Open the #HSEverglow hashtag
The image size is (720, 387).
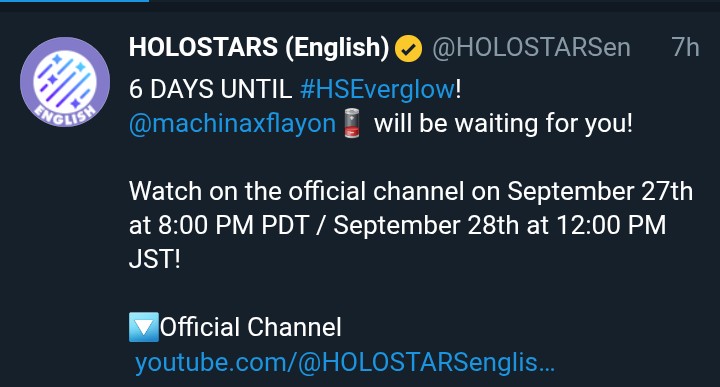[x=377, y=89]
